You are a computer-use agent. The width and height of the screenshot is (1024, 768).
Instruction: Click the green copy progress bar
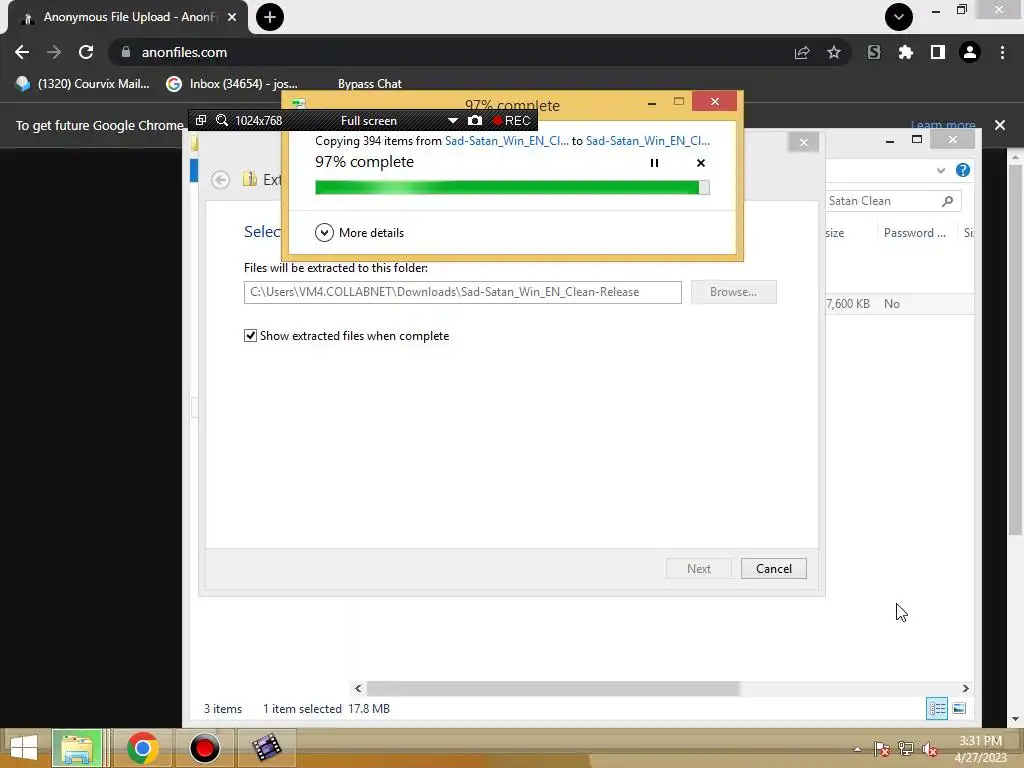[x=512, y=188]
